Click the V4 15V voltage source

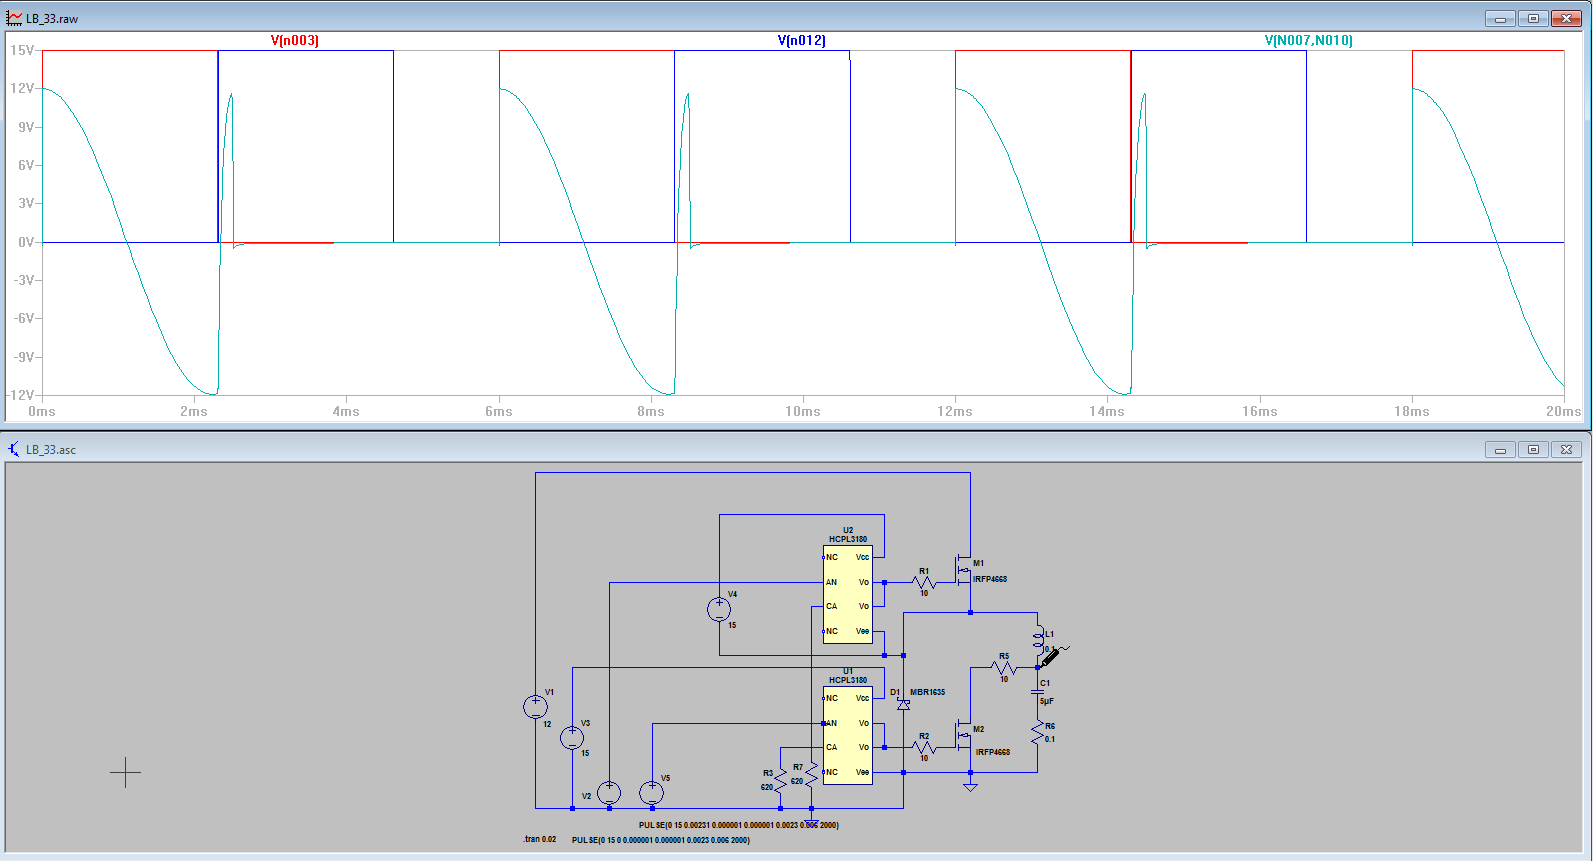718,609
